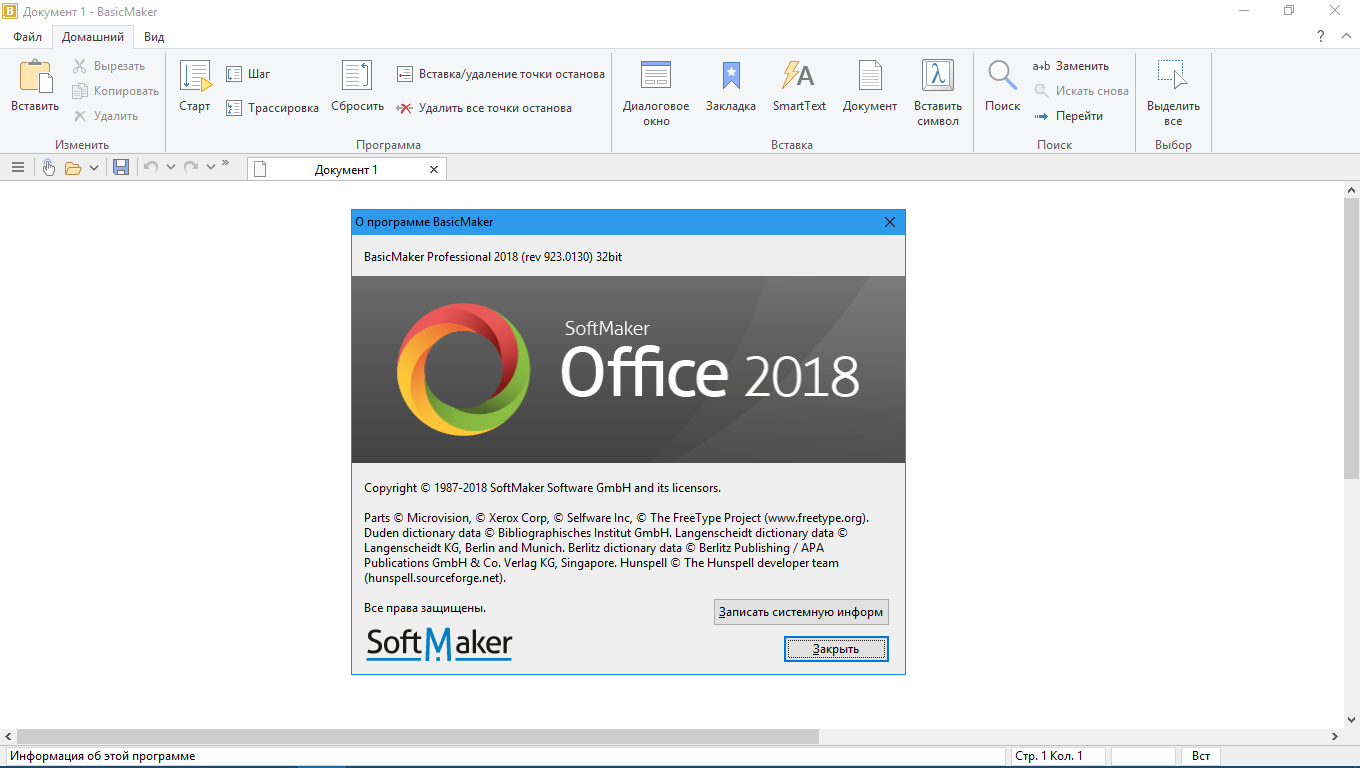Select the Вырезать cut command
This screenshot has width=1360, height=768.
coord(109,66)
